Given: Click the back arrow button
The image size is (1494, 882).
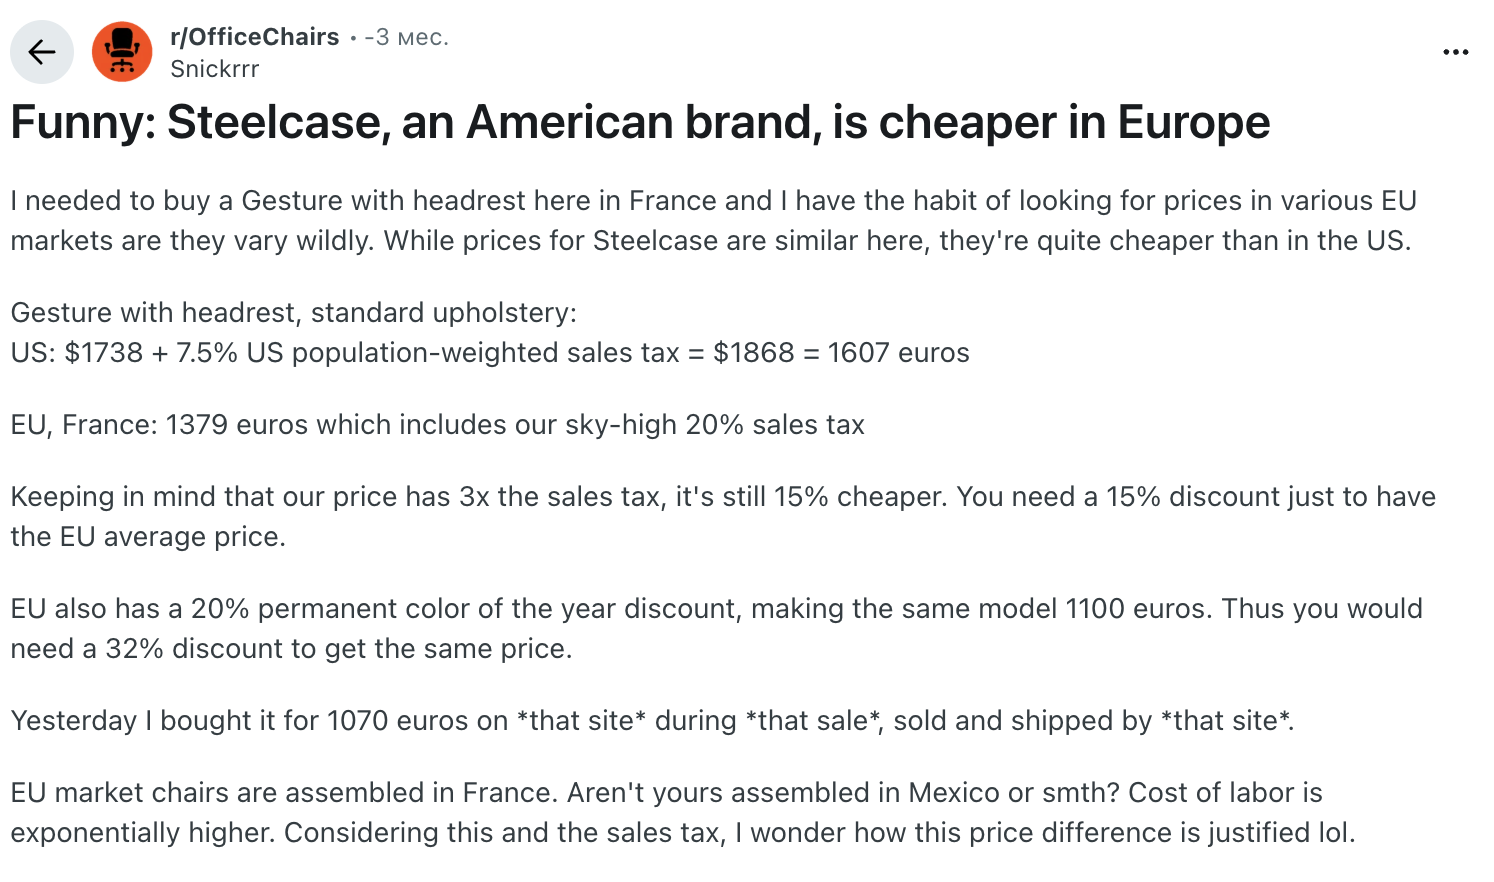Looking at the screenshot, I should pos(41,52).
